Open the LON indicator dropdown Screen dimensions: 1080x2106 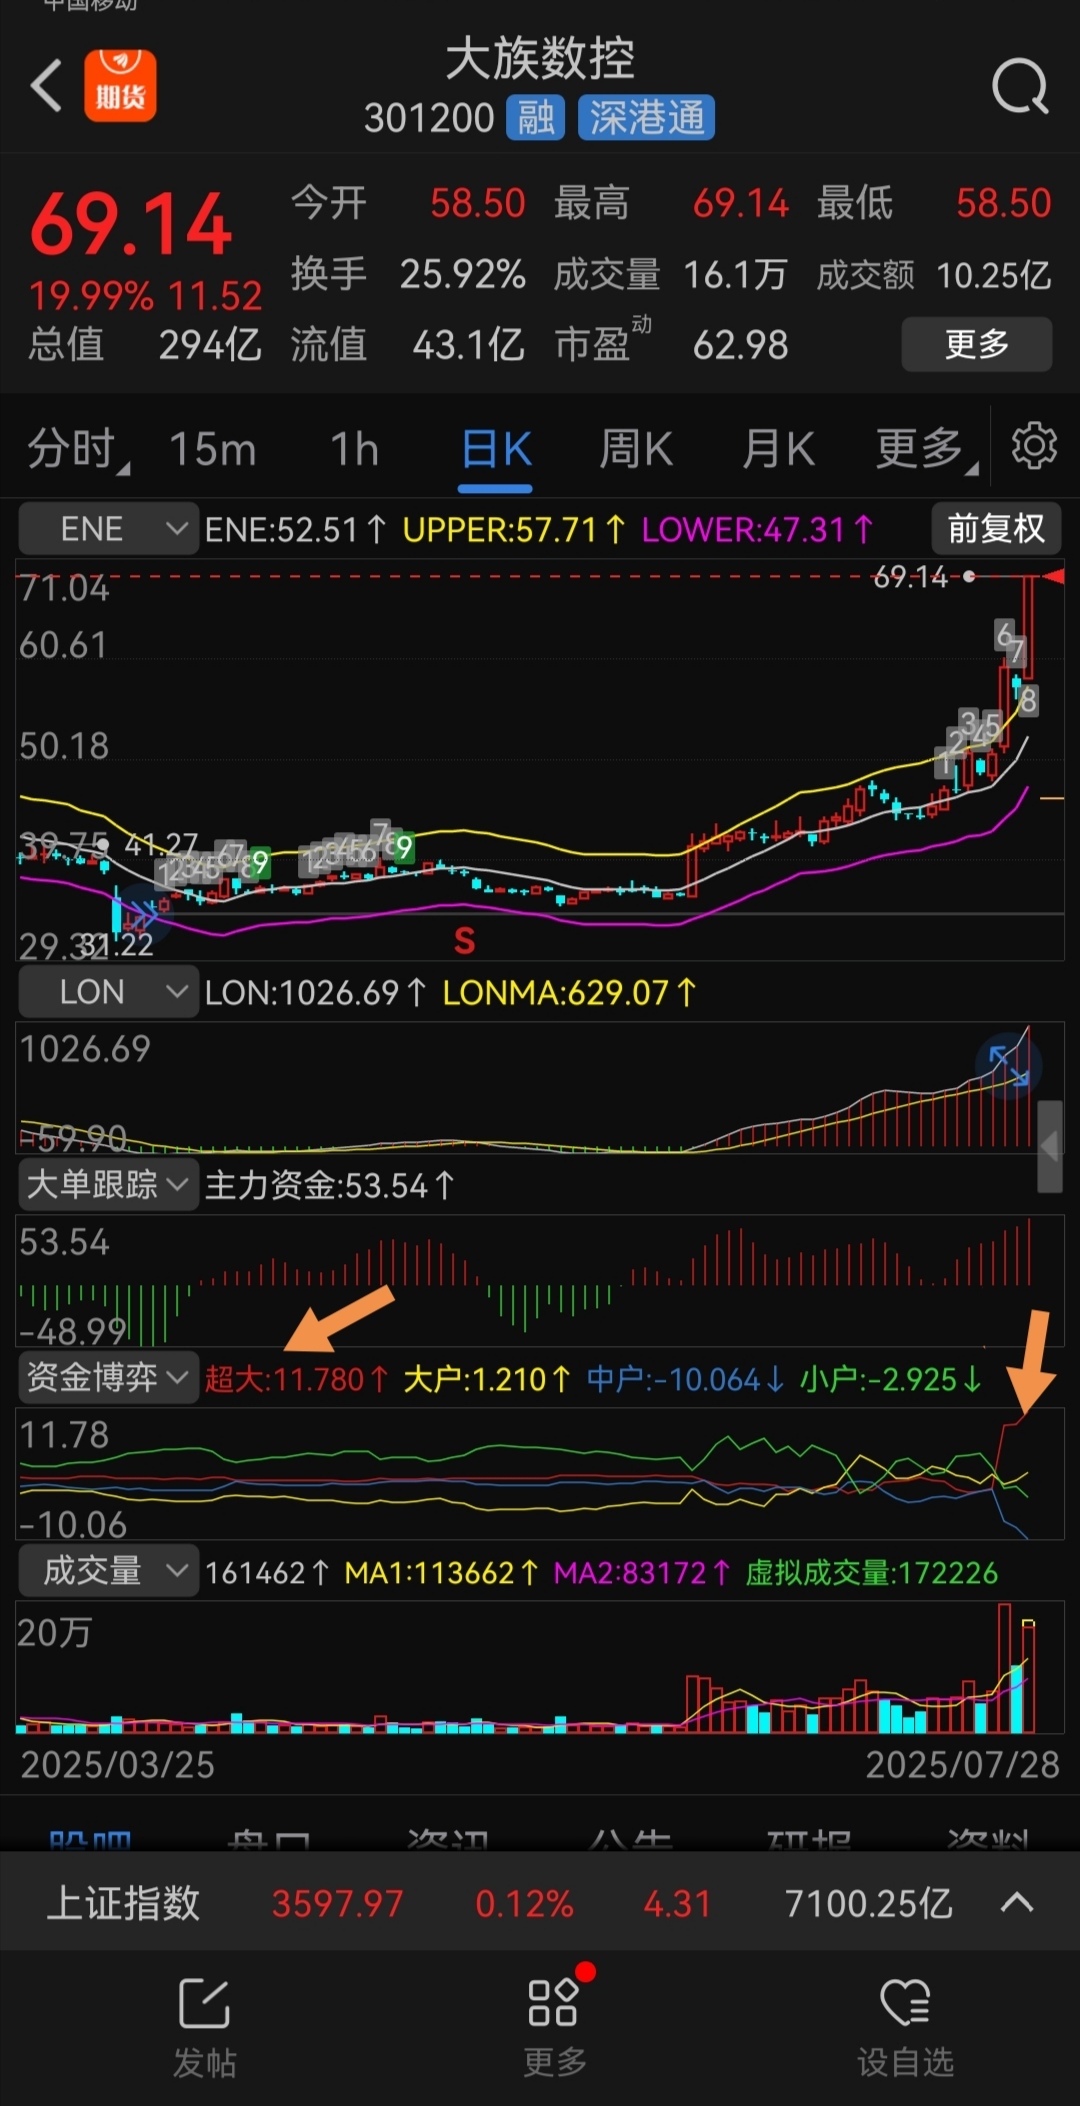pos(108,992)
